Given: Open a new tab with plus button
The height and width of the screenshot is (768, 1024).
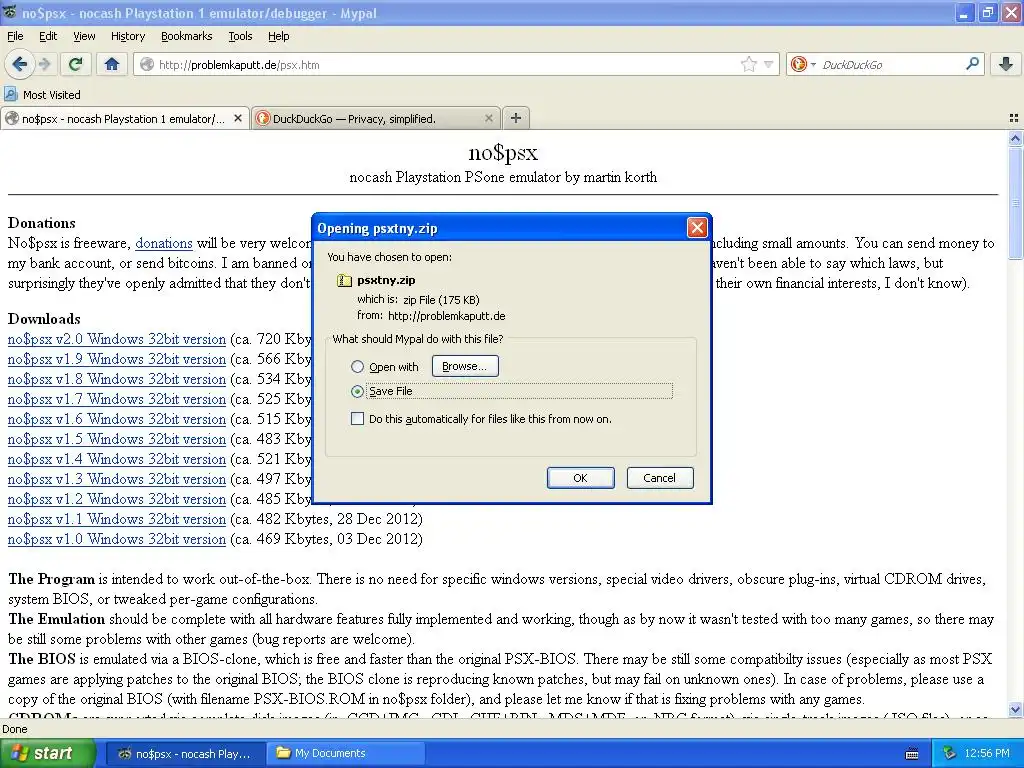Looking at the screenshot, I should [x=516, y=118].
